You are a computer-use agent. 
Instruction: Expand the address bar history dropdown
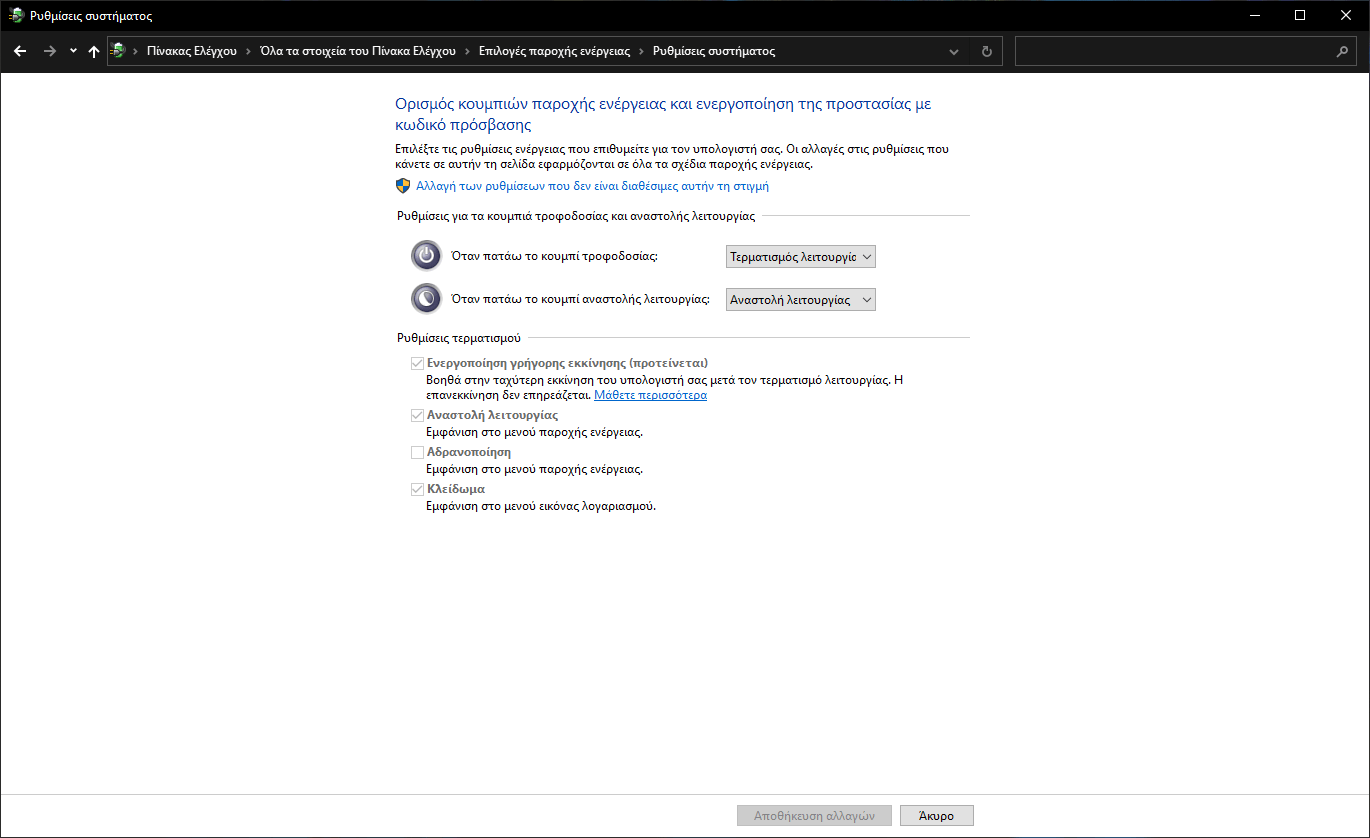pyautogui.click(x=954, y=51)
